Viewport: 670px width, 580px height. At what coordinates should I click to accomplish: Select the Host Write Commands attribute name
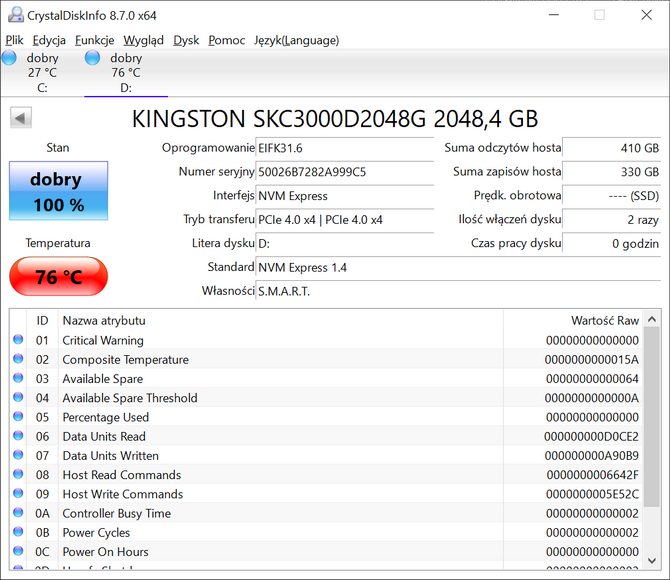pyautogui.click(x=123, y=494)
